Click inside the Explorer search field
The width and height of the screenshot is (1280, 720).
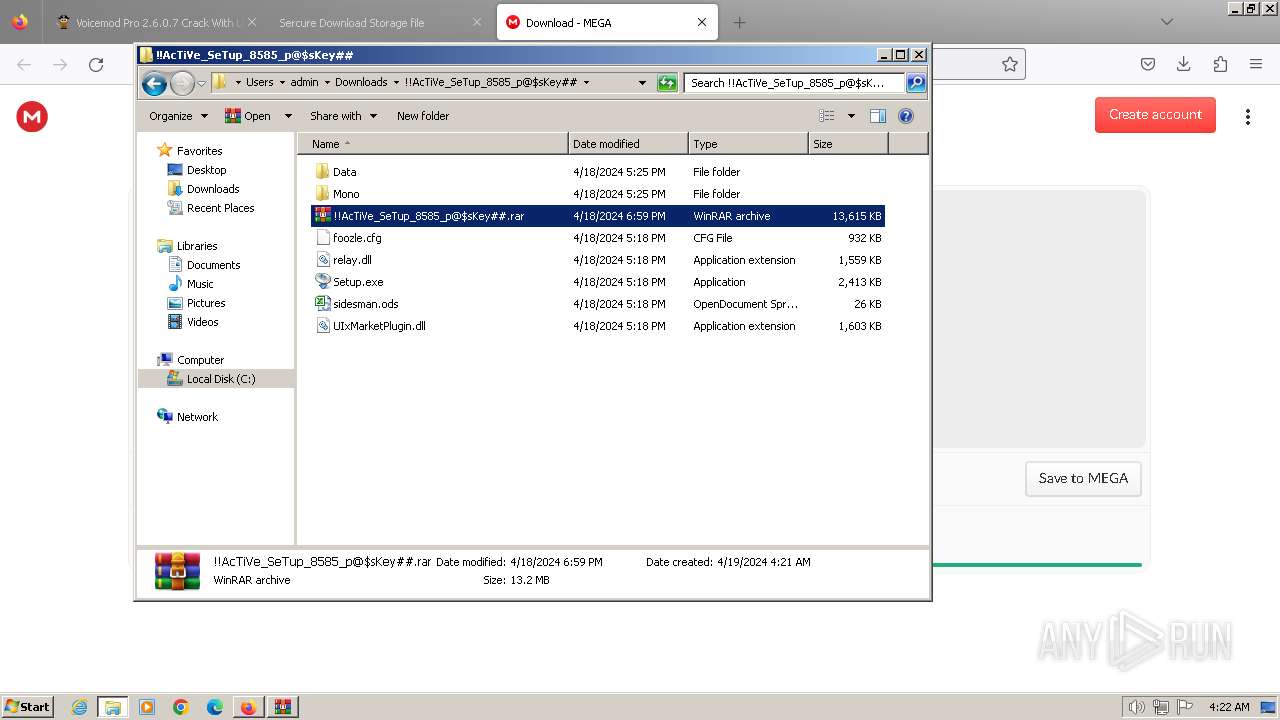click(794, 83)
